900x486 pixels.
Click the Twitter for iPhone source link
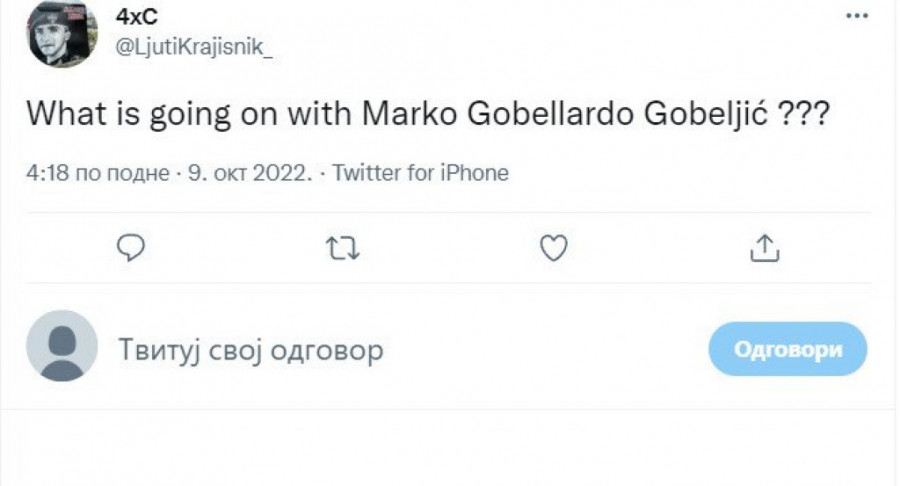click(x=420, y=173)
